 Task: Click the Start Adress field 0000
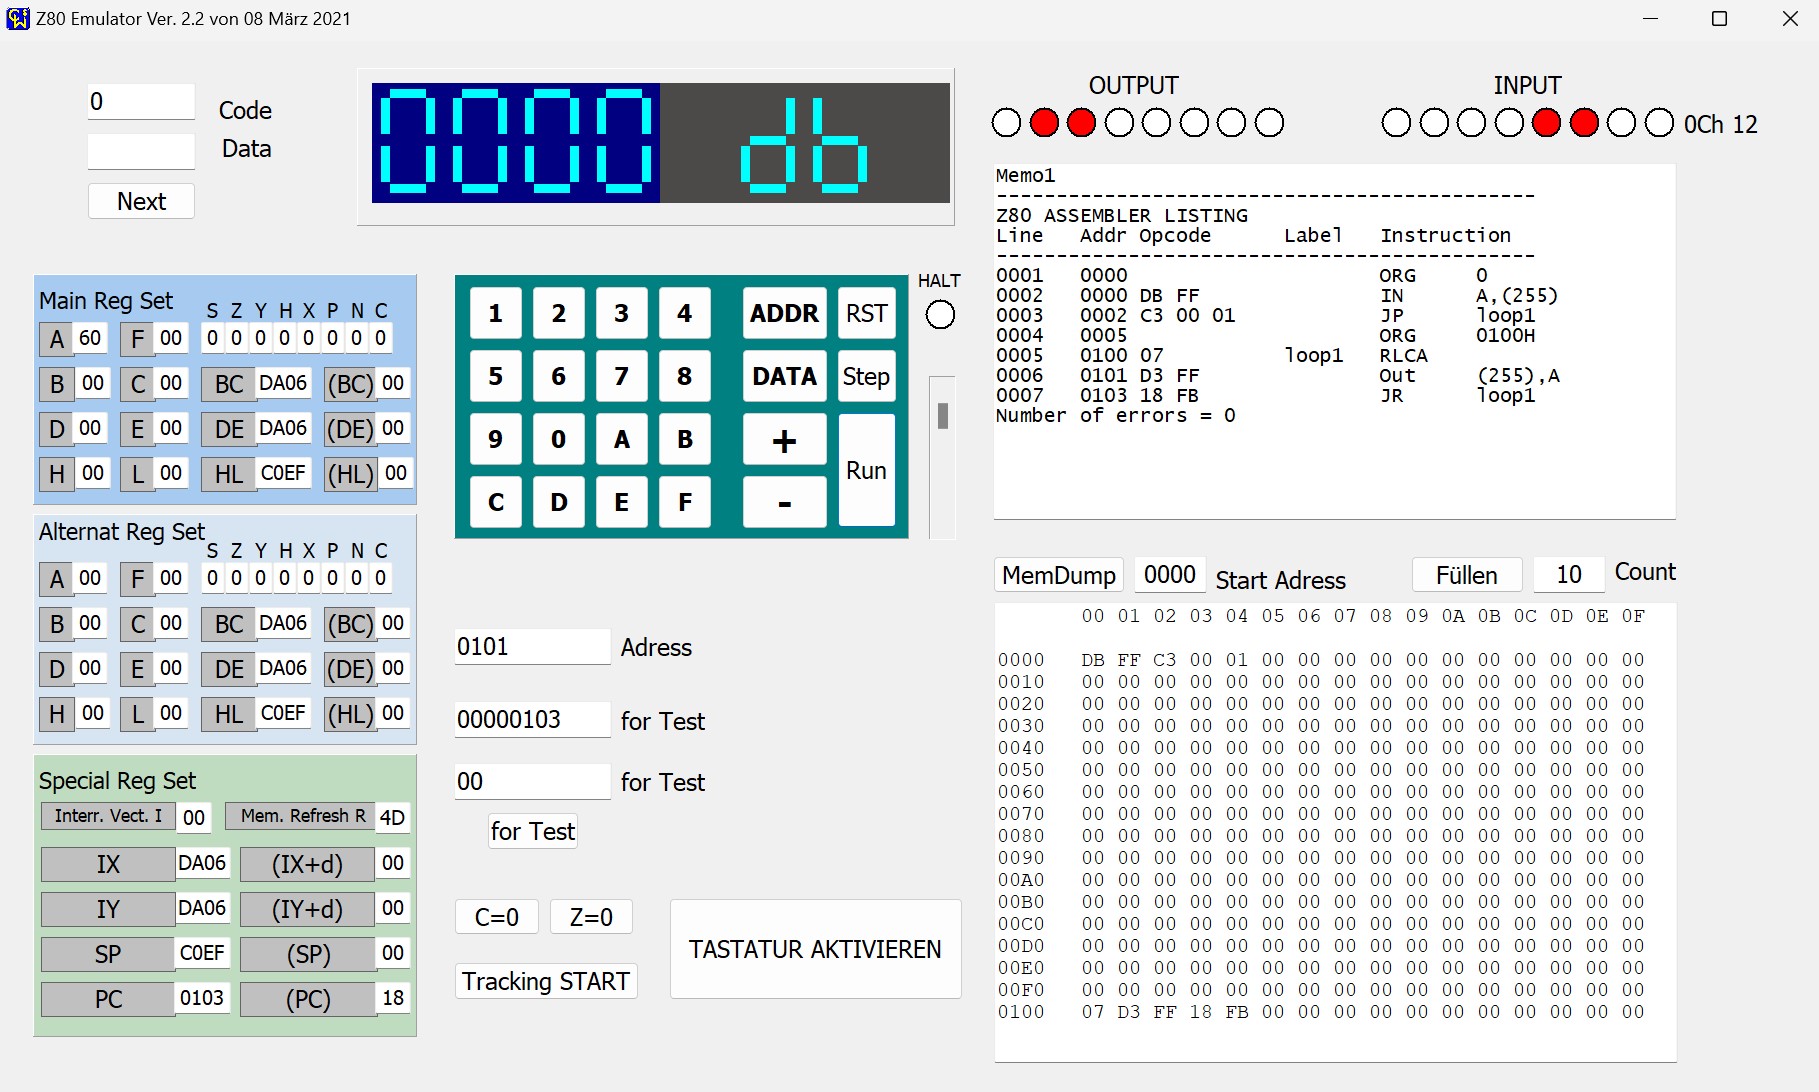tap(1169, 574)
